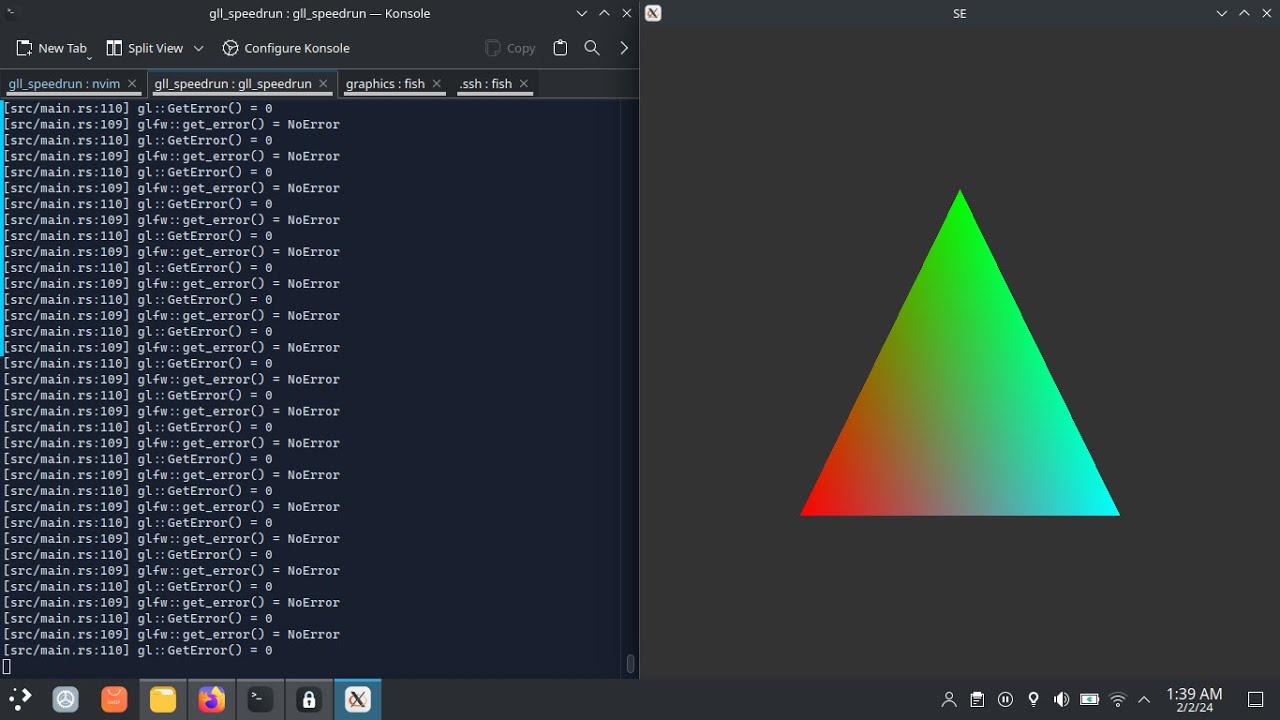
Task: Open Configure Konsole settings
Action: click(x=286, y=48)
